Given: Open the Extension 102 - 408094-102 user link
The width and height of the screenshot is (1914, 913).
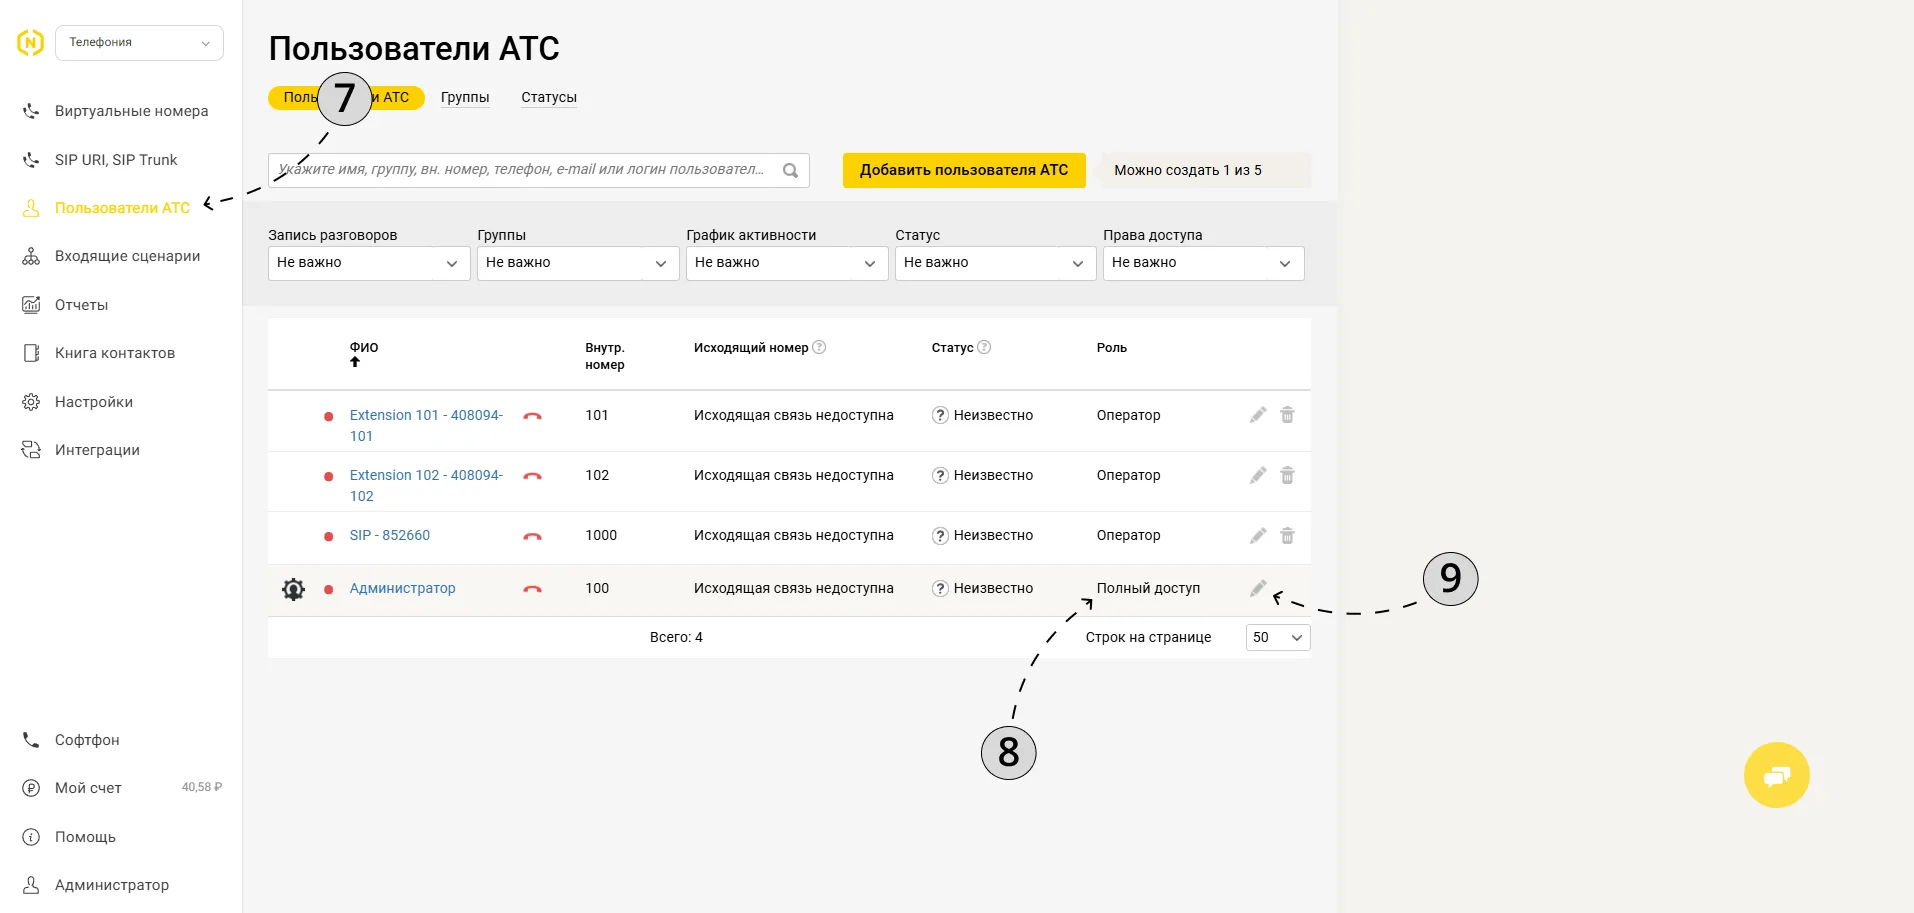Looking at the screenshot, I should (x=426, y=485).
